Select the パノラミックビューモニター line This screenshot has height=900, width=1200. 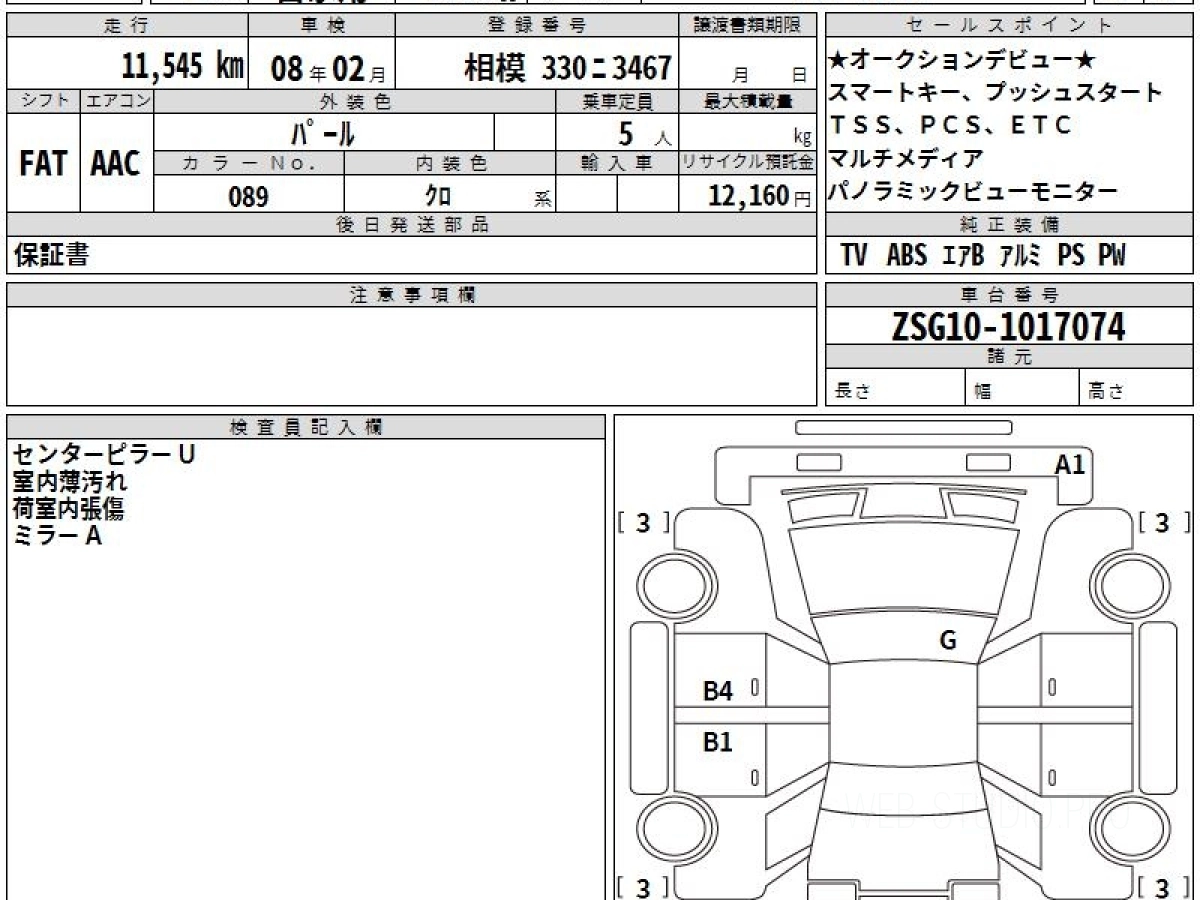pyautogui.click(x=974, y=191)
